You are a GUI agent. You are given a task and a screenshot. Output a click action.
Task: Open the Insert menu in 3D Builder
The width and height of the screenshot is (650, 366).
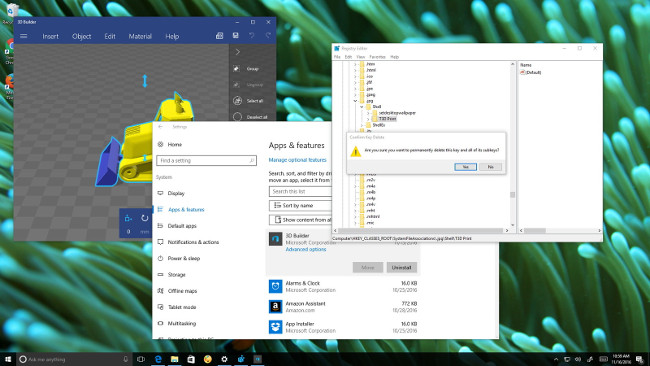click(x=51, y=36)
